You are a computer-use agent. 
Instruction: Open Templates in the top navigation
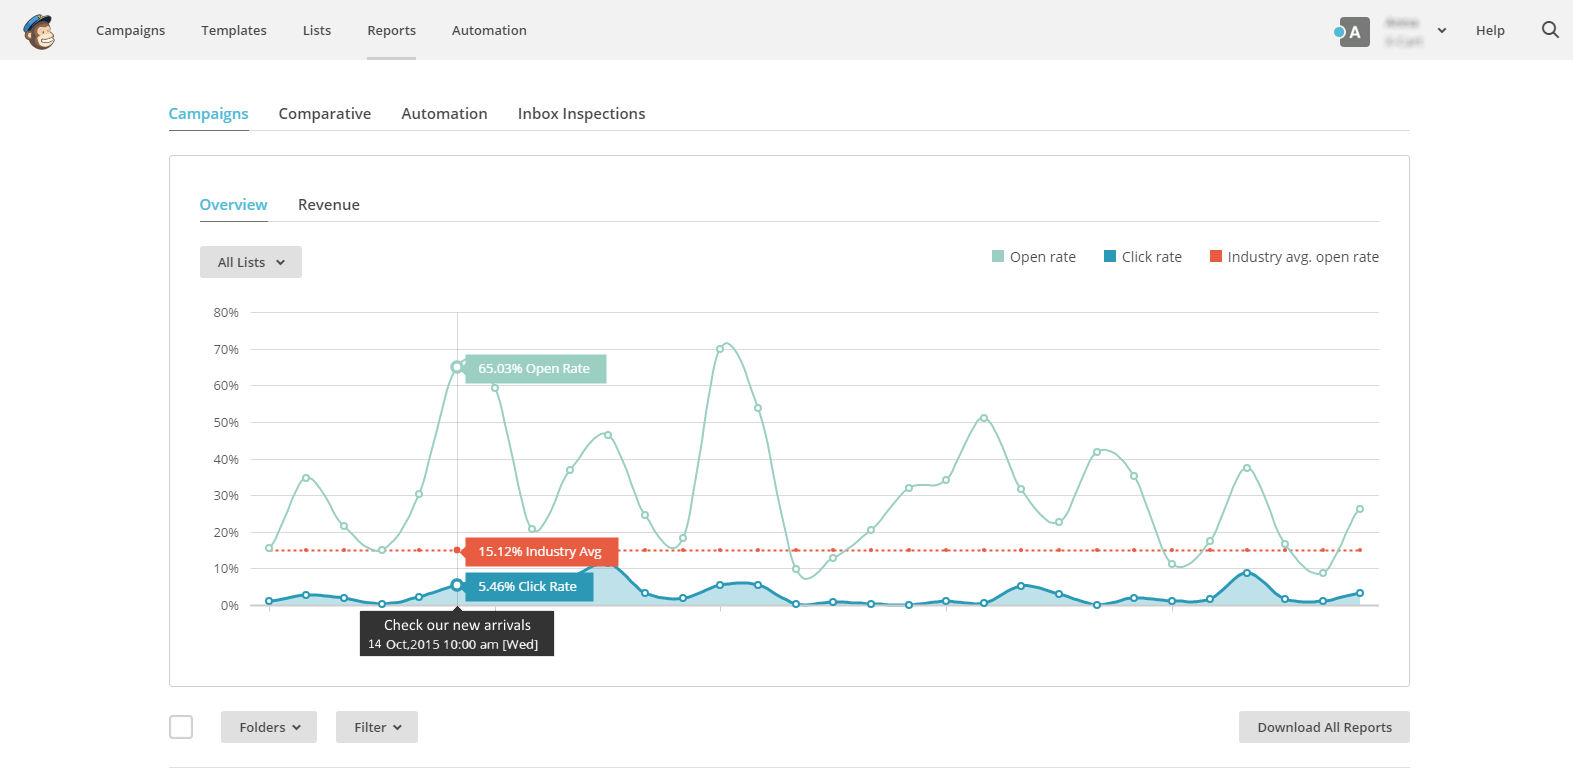pyautogui.click(x=234, y=31)
